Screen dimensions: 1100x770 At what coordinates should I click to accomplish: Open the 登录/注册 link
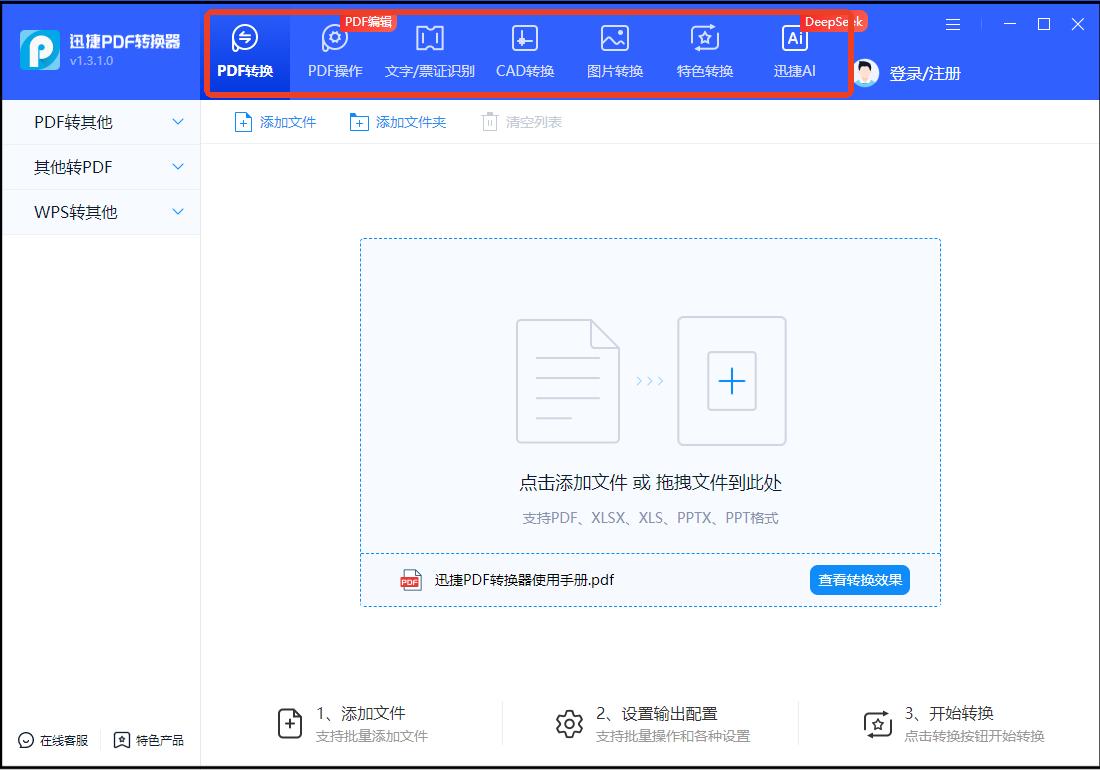tap(925, 73)
